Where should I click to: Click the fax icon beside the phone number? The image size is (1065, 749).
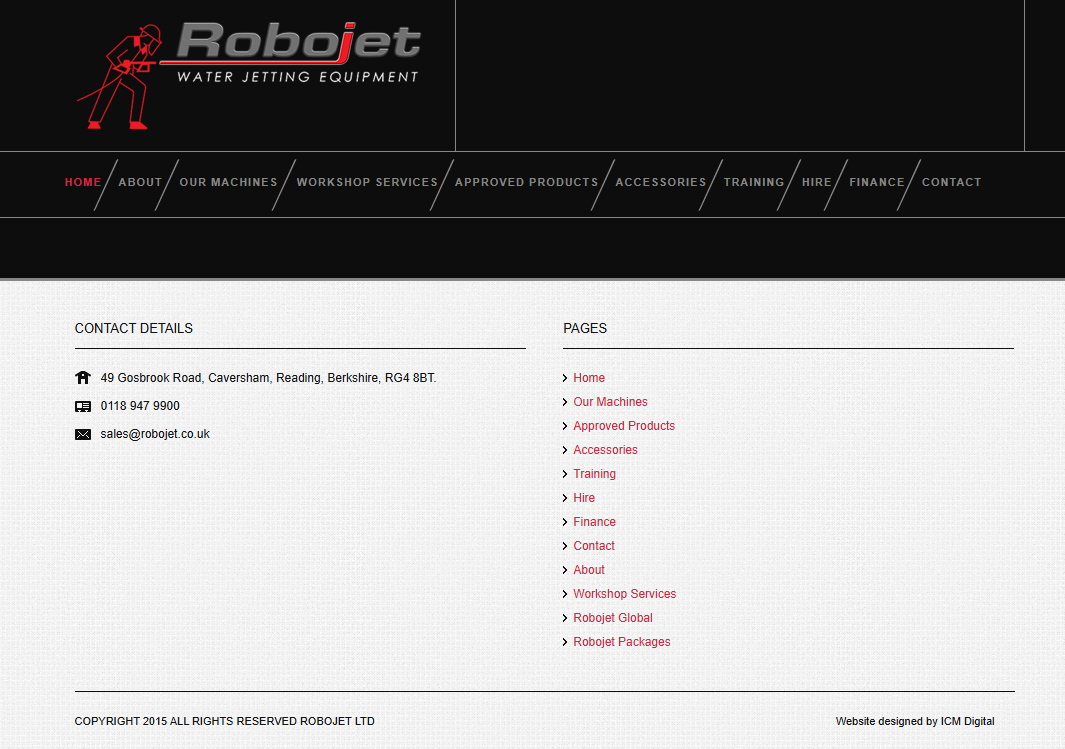83,406
